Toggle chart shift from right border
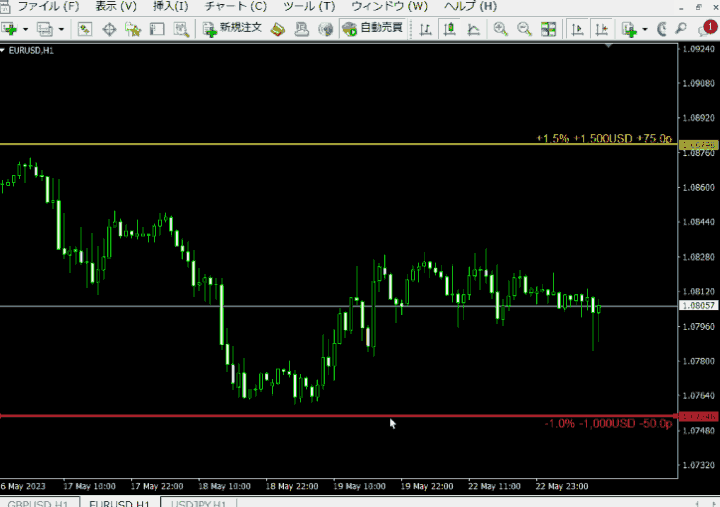The width and height of the screenshot is (720, 507). click(x=602, y=29)
